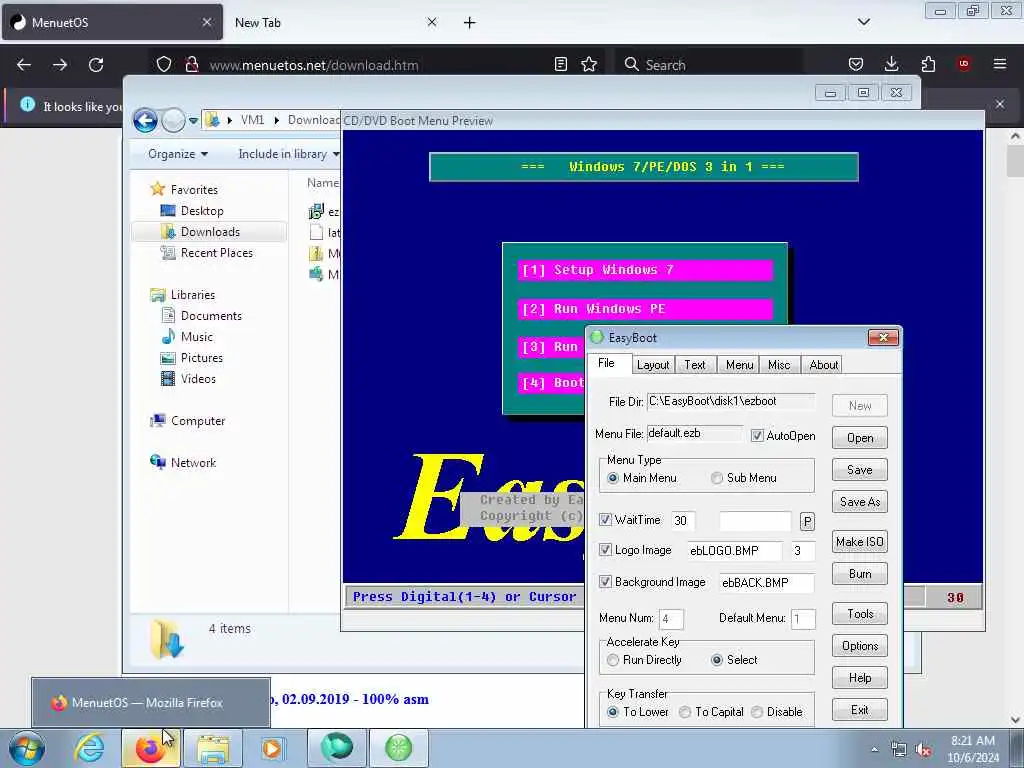This screenshot has width=1024, height=768.
Task: Click Make ISO button
Action: click(859, 541)
